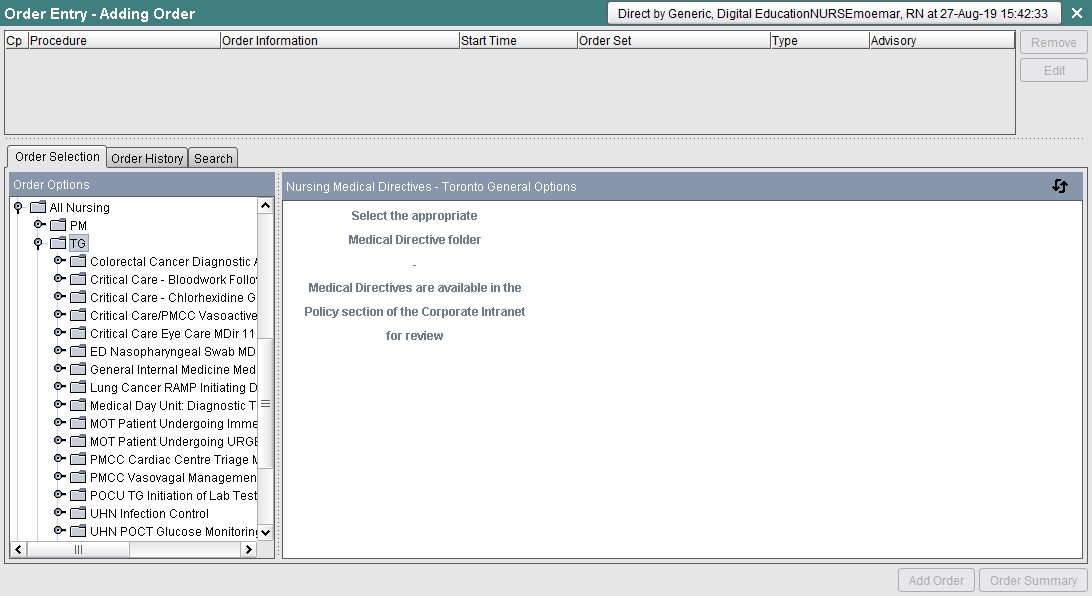This screenshot has height=596, width=1092.
Task: Click the horizontal scrollbar thumb in tree
Action: pos(78,549)
